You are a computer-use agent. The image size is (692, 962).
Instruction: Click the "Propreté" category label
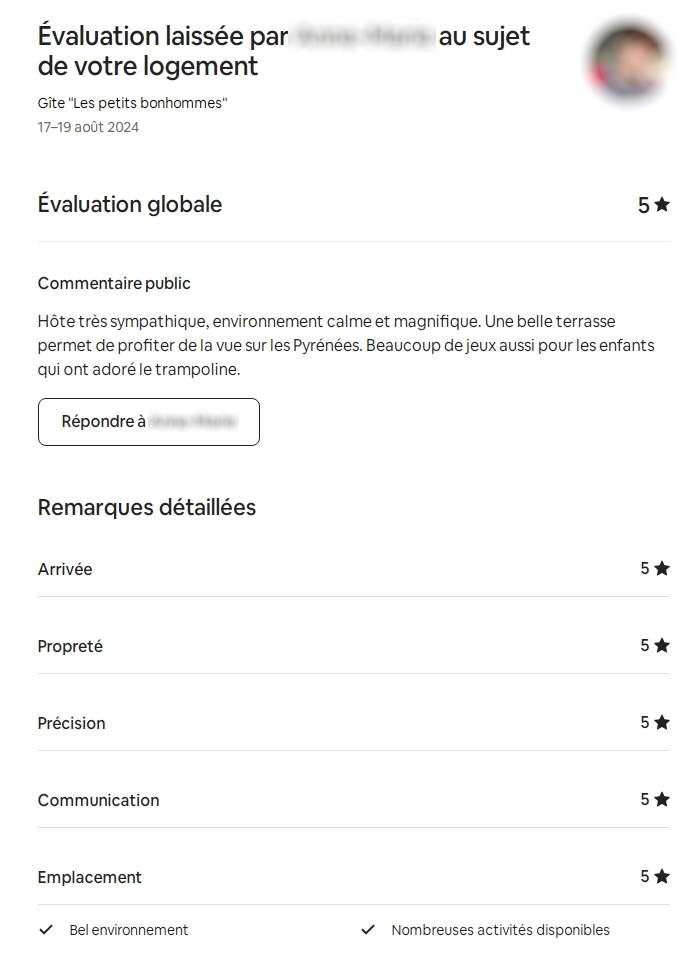(x=70, y=646)
